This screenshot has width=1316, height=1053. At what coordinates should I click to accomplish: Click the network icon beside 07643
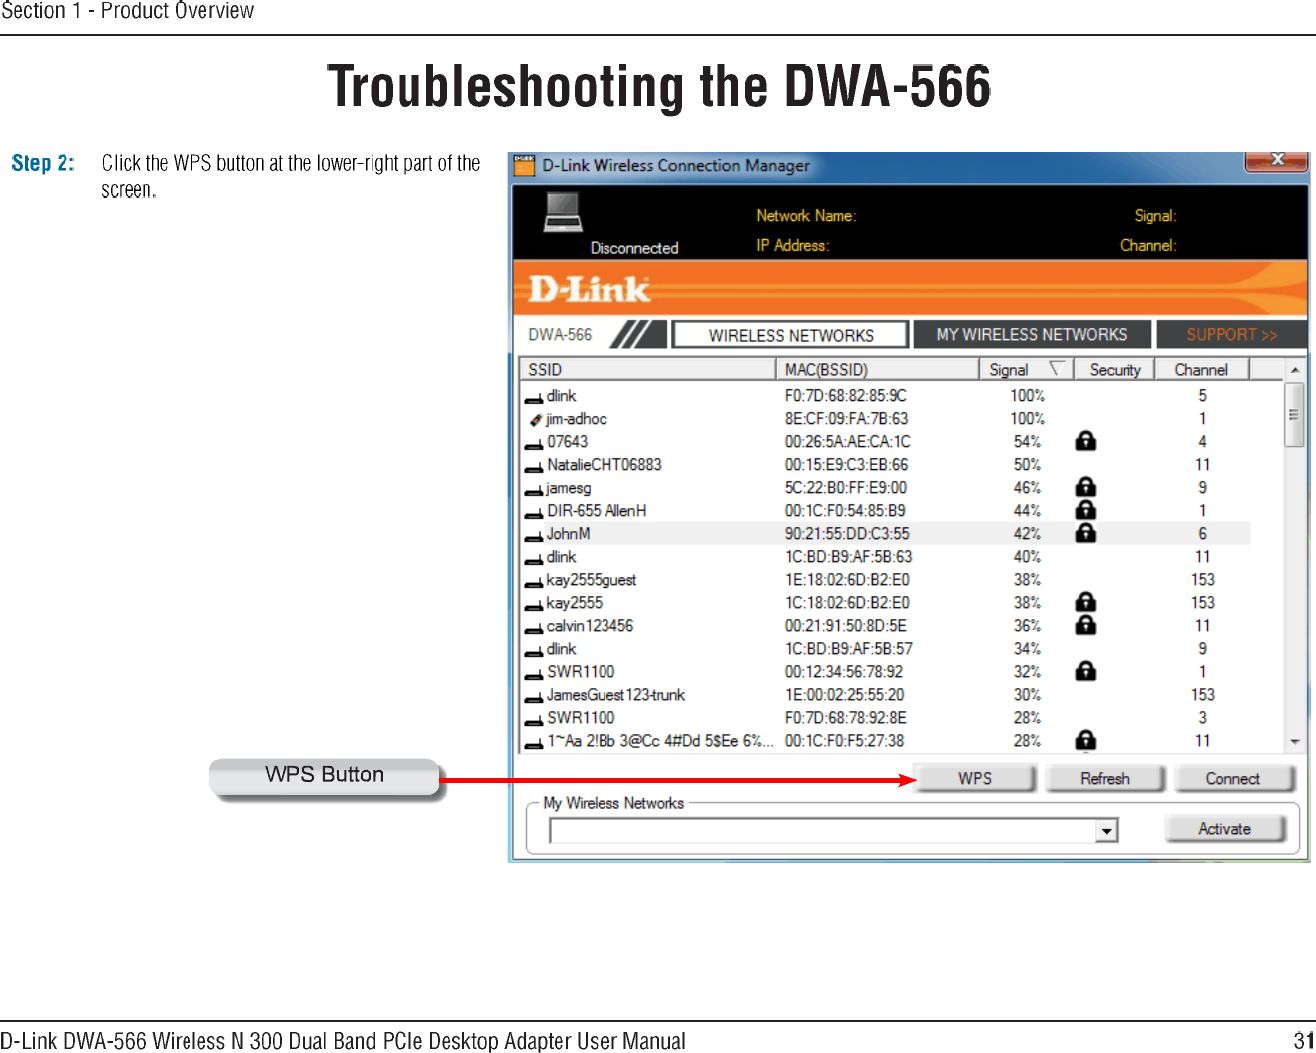point(535,443)
